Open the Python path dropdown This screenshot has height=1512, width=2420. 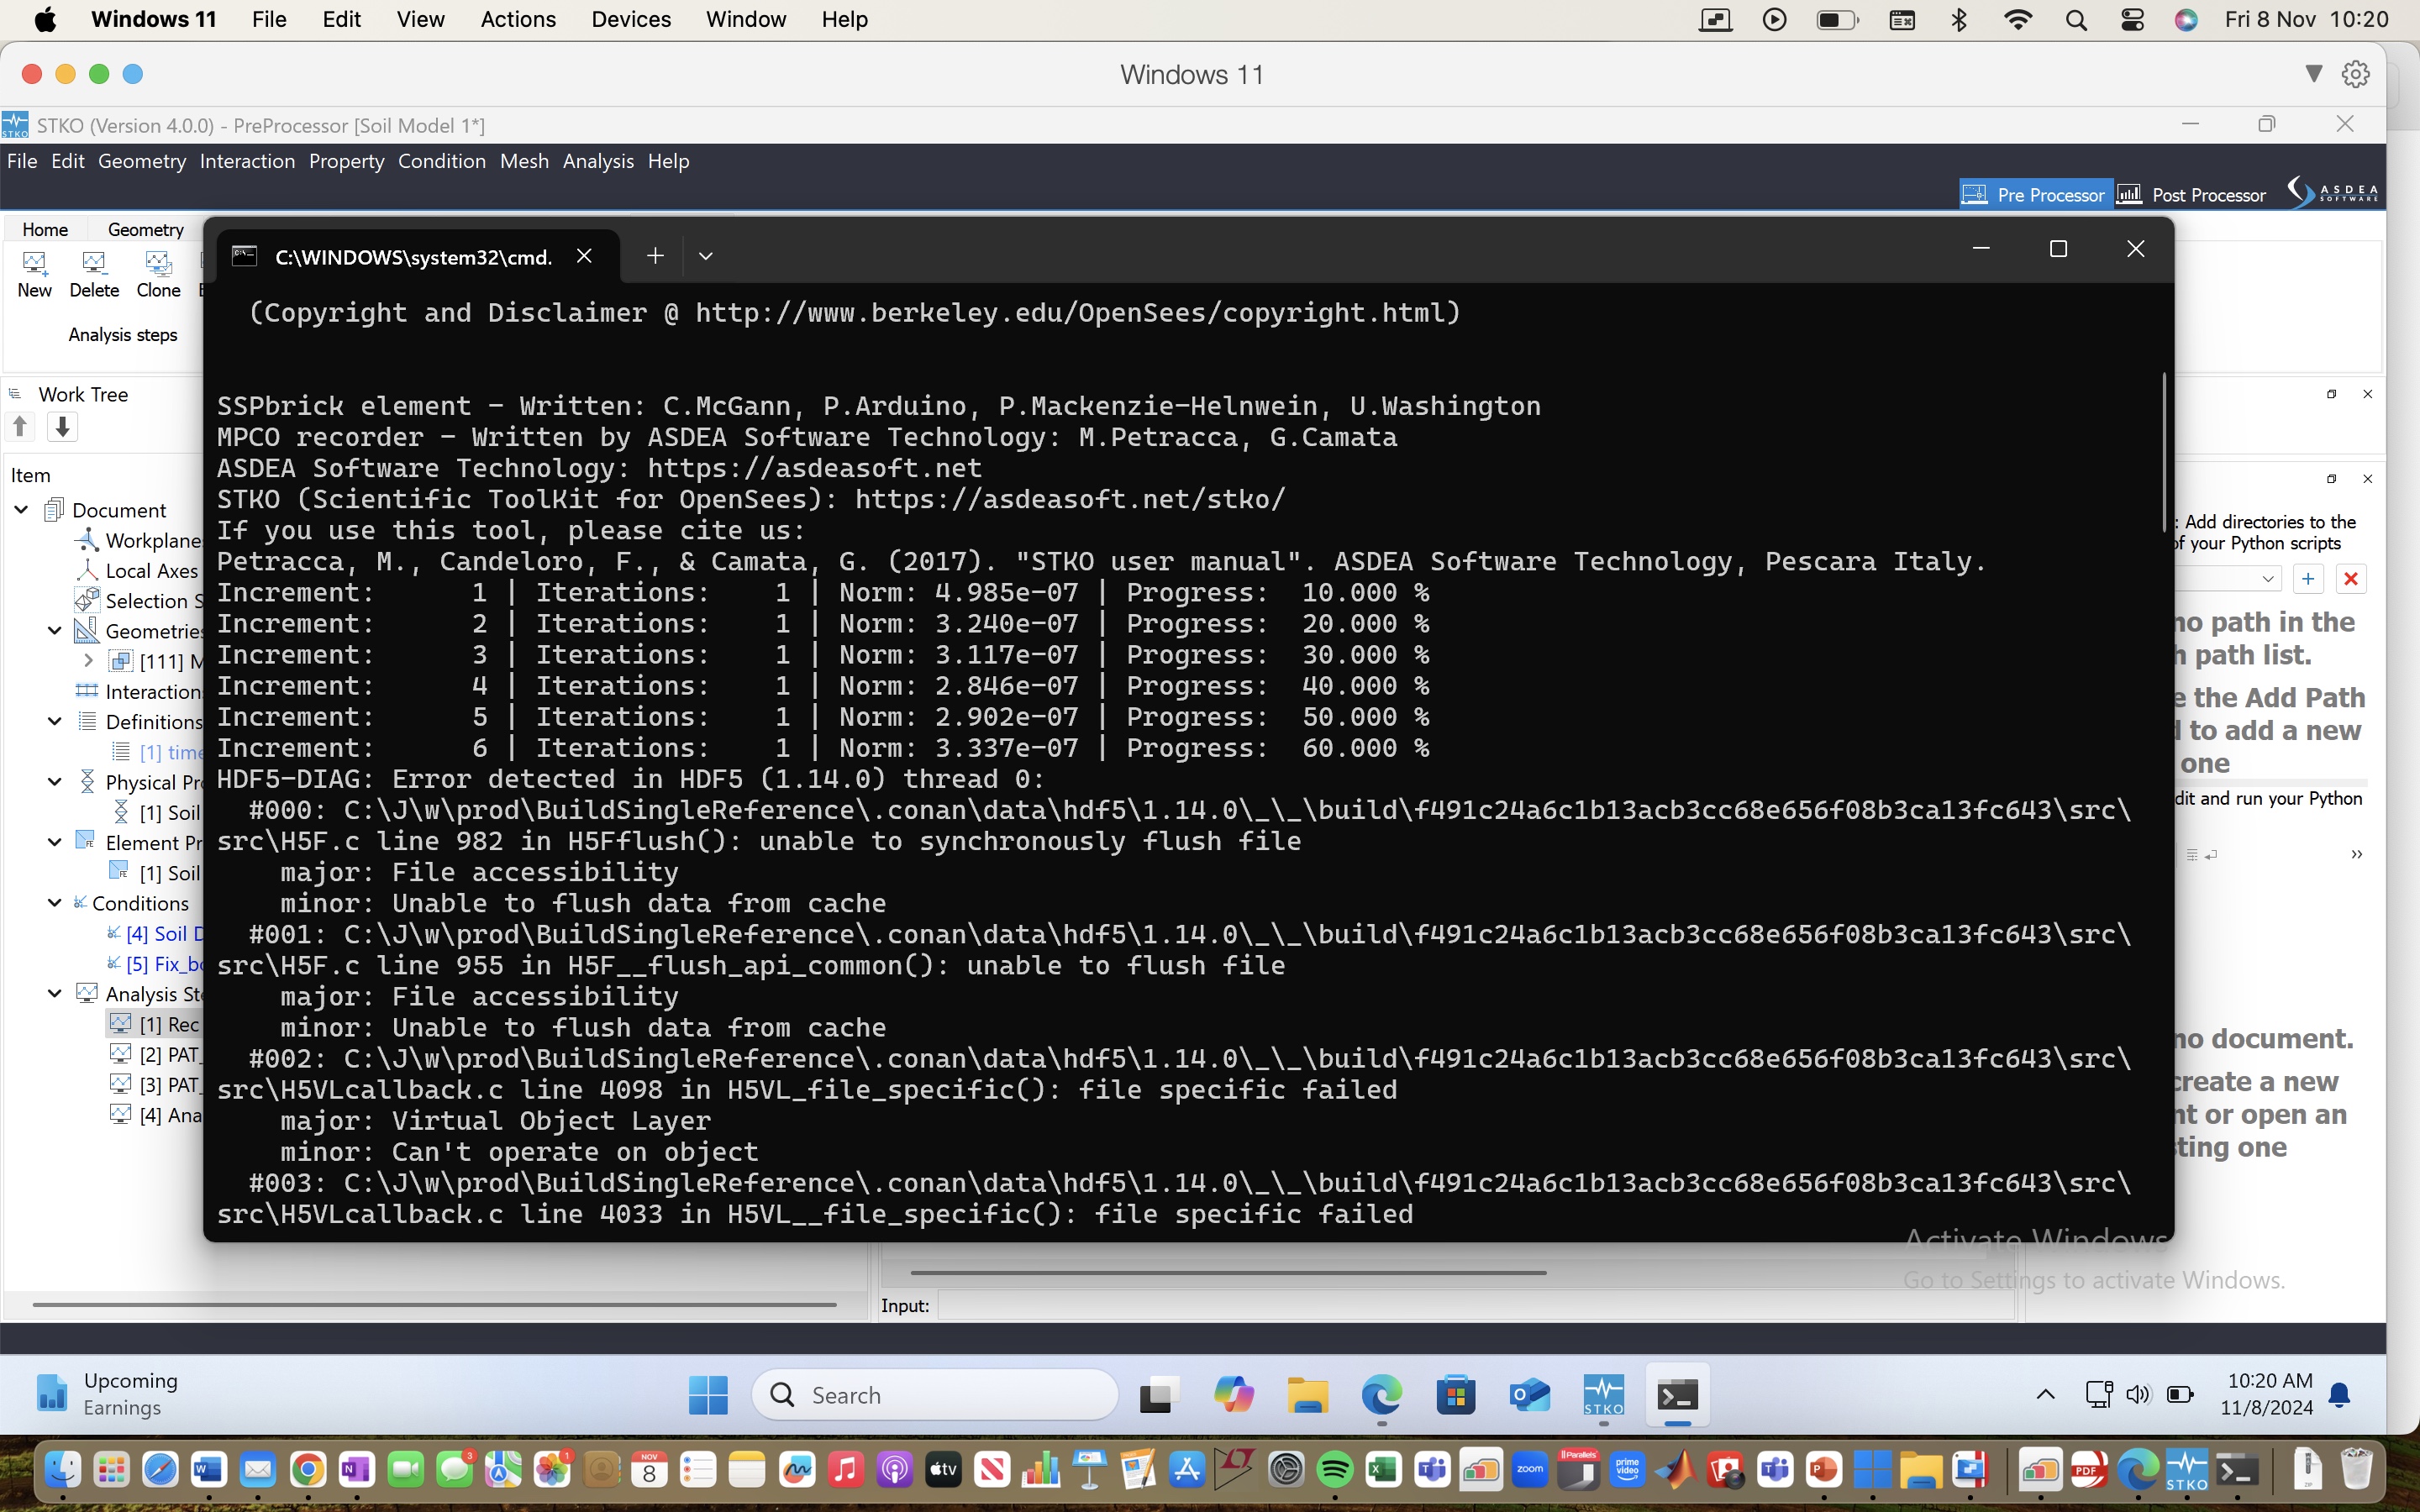tap(2267, 579)
